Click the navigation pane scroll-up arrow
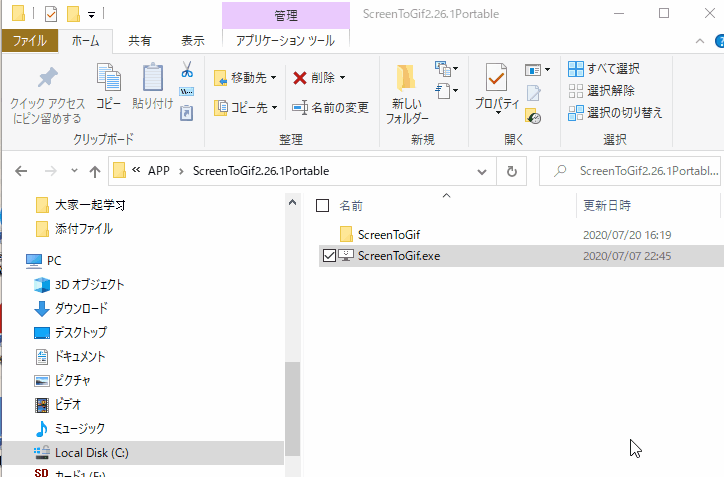724x477 pixels. [x=292, y=202]
